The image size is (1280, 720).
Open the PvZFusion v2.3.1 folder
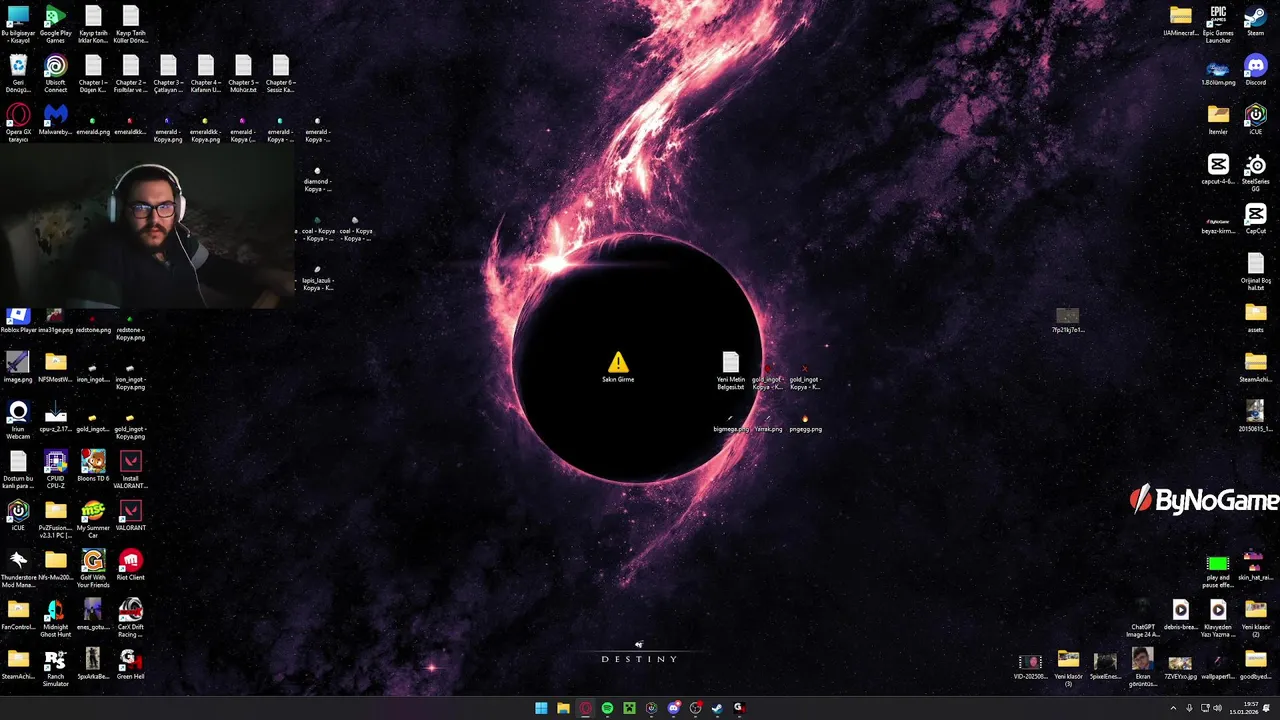point(55,520)
